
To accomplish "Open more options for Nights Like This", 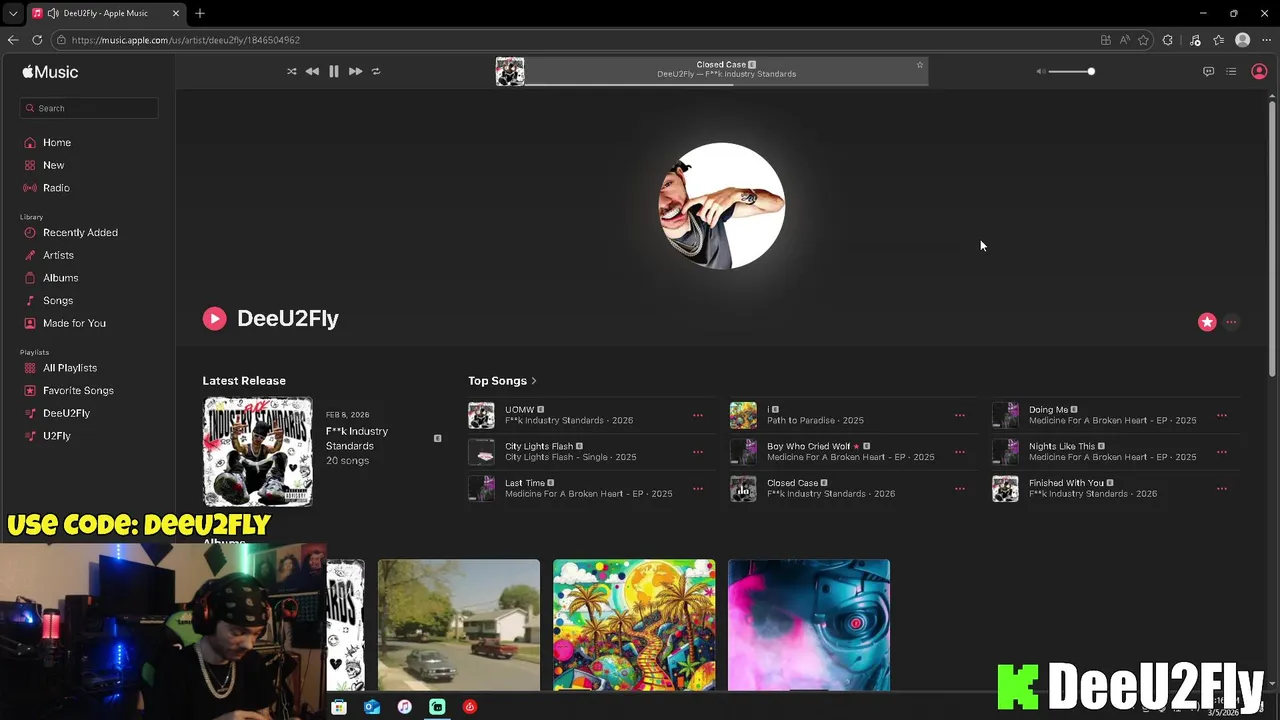I will [1222, 452].
